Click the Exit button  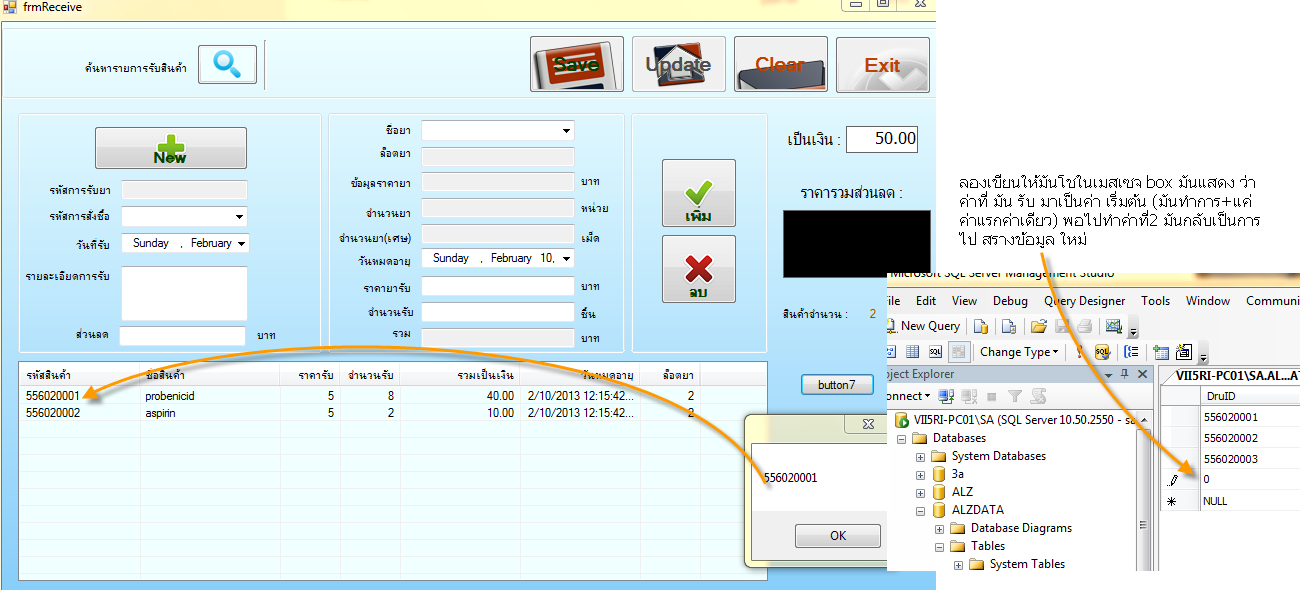tap(882, 64)
